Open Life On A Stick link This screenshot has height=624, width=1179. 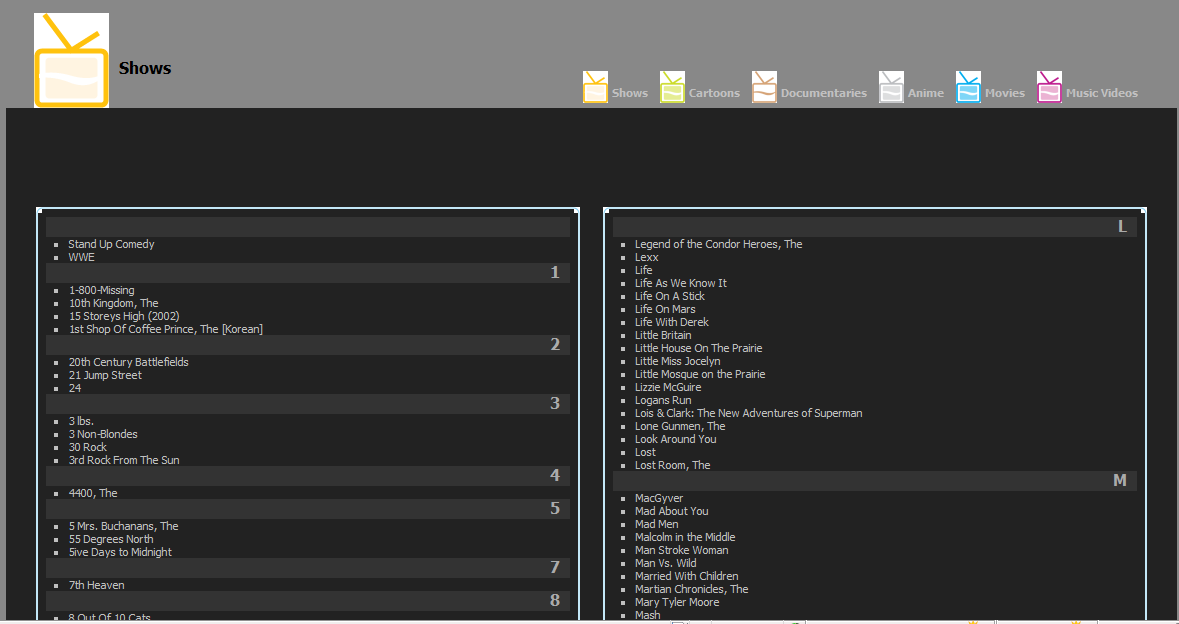tap(670, 296)
